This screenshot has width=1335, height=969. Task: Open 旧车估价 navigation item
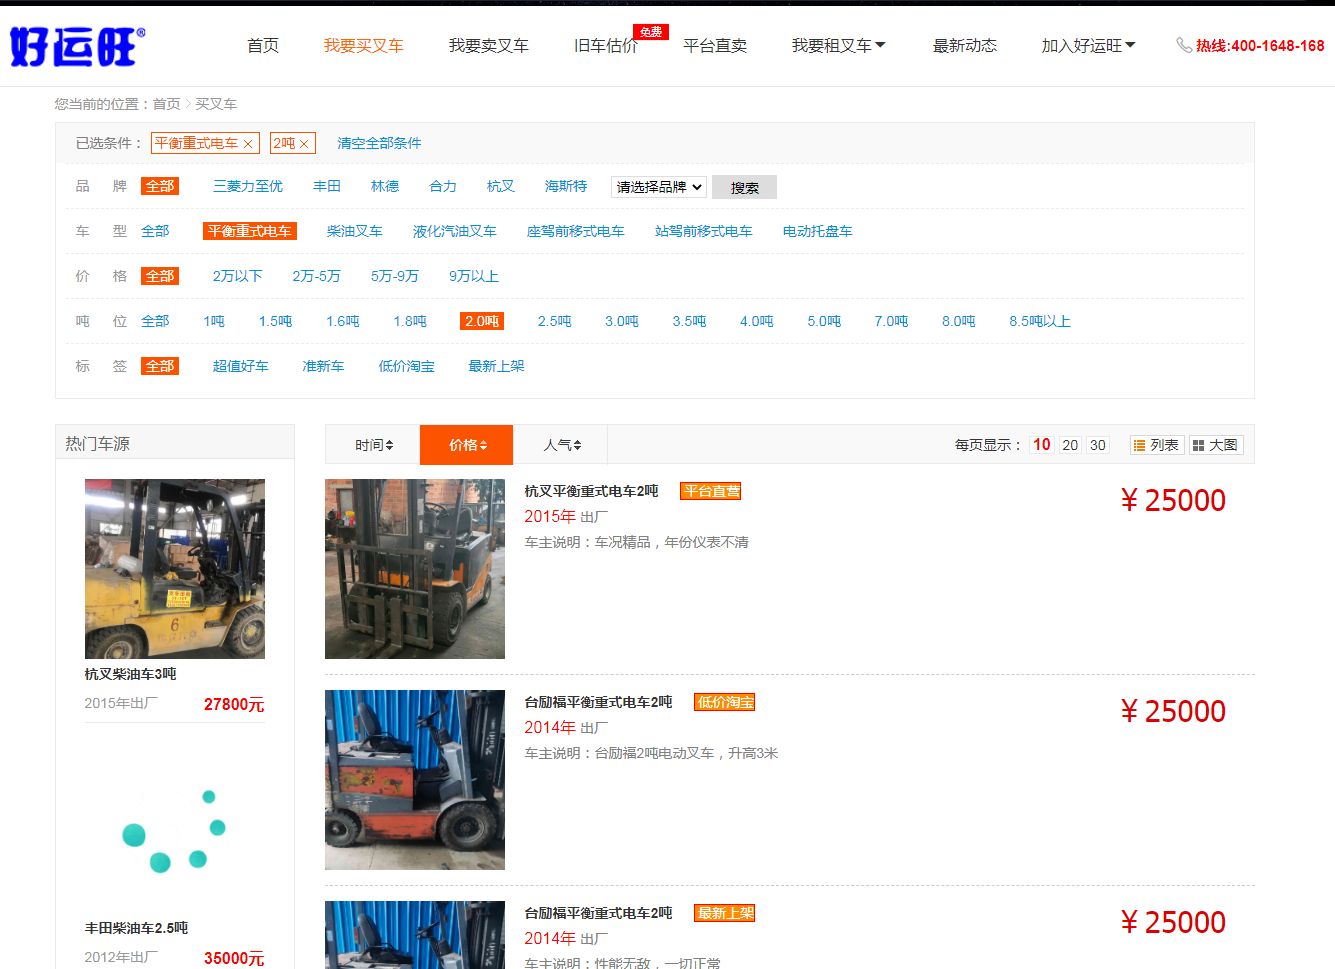(x=605, y=46)
